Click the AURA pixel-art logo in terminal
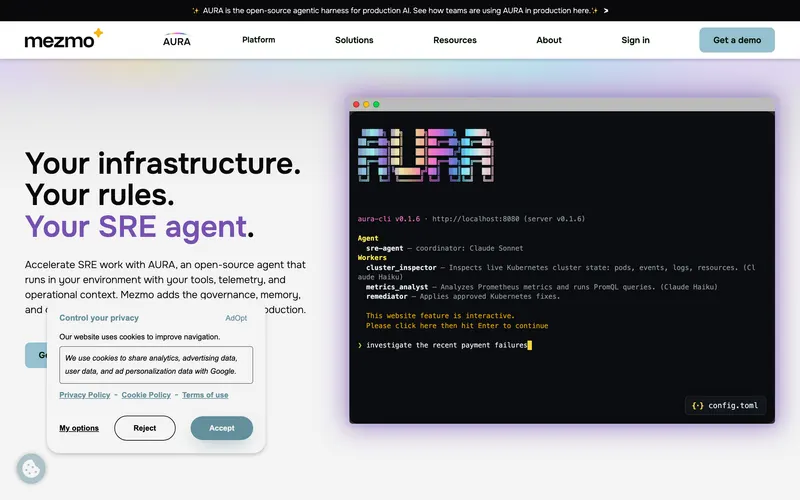800x500 pixels. pos(426,155)
